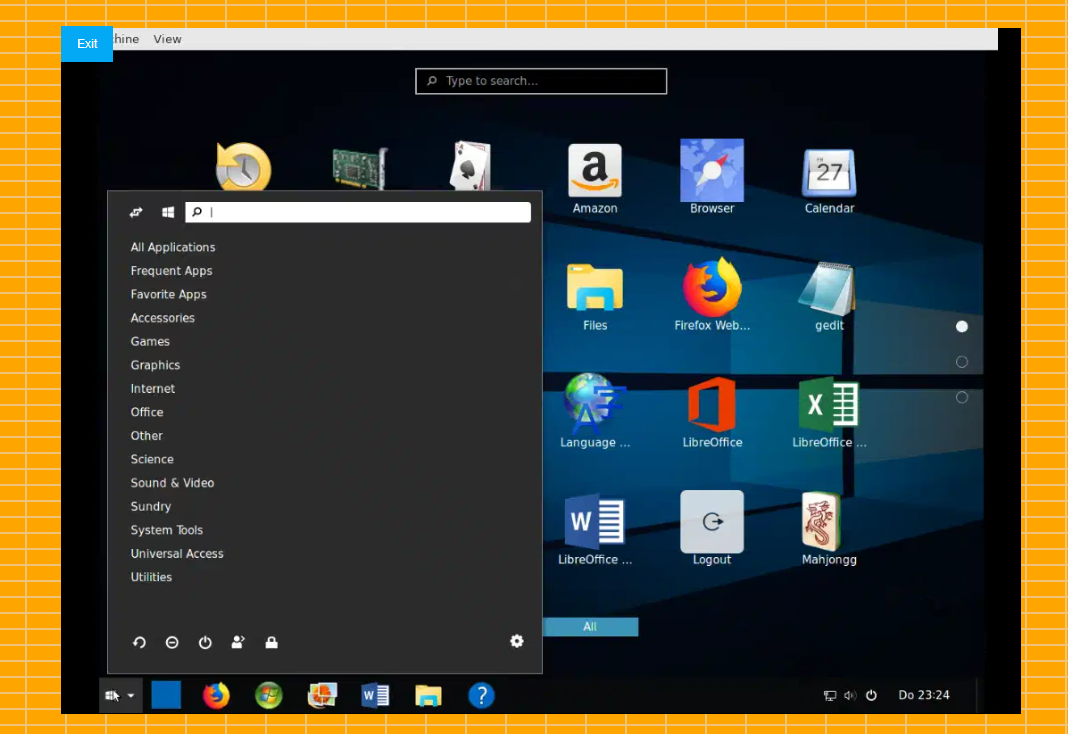Switch to the All tab below the app grid

[x=590, y=626]
